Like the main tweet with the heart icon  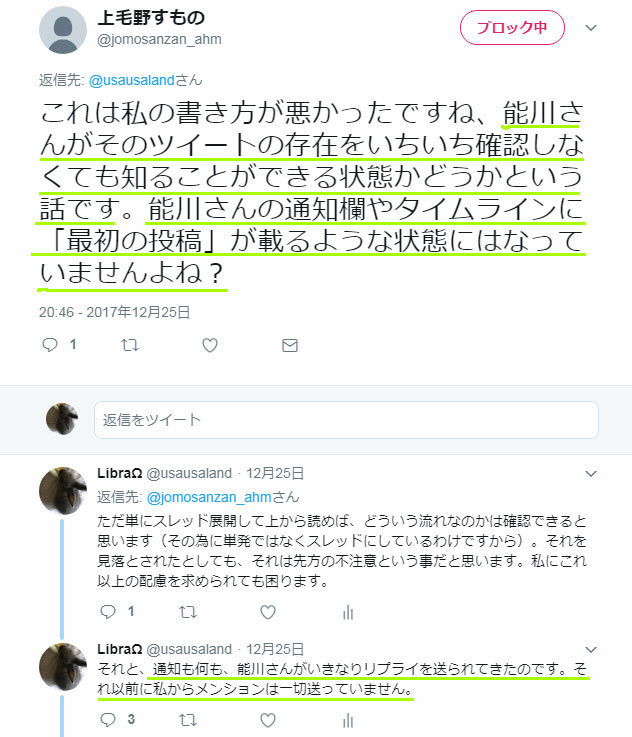(210, 345)
